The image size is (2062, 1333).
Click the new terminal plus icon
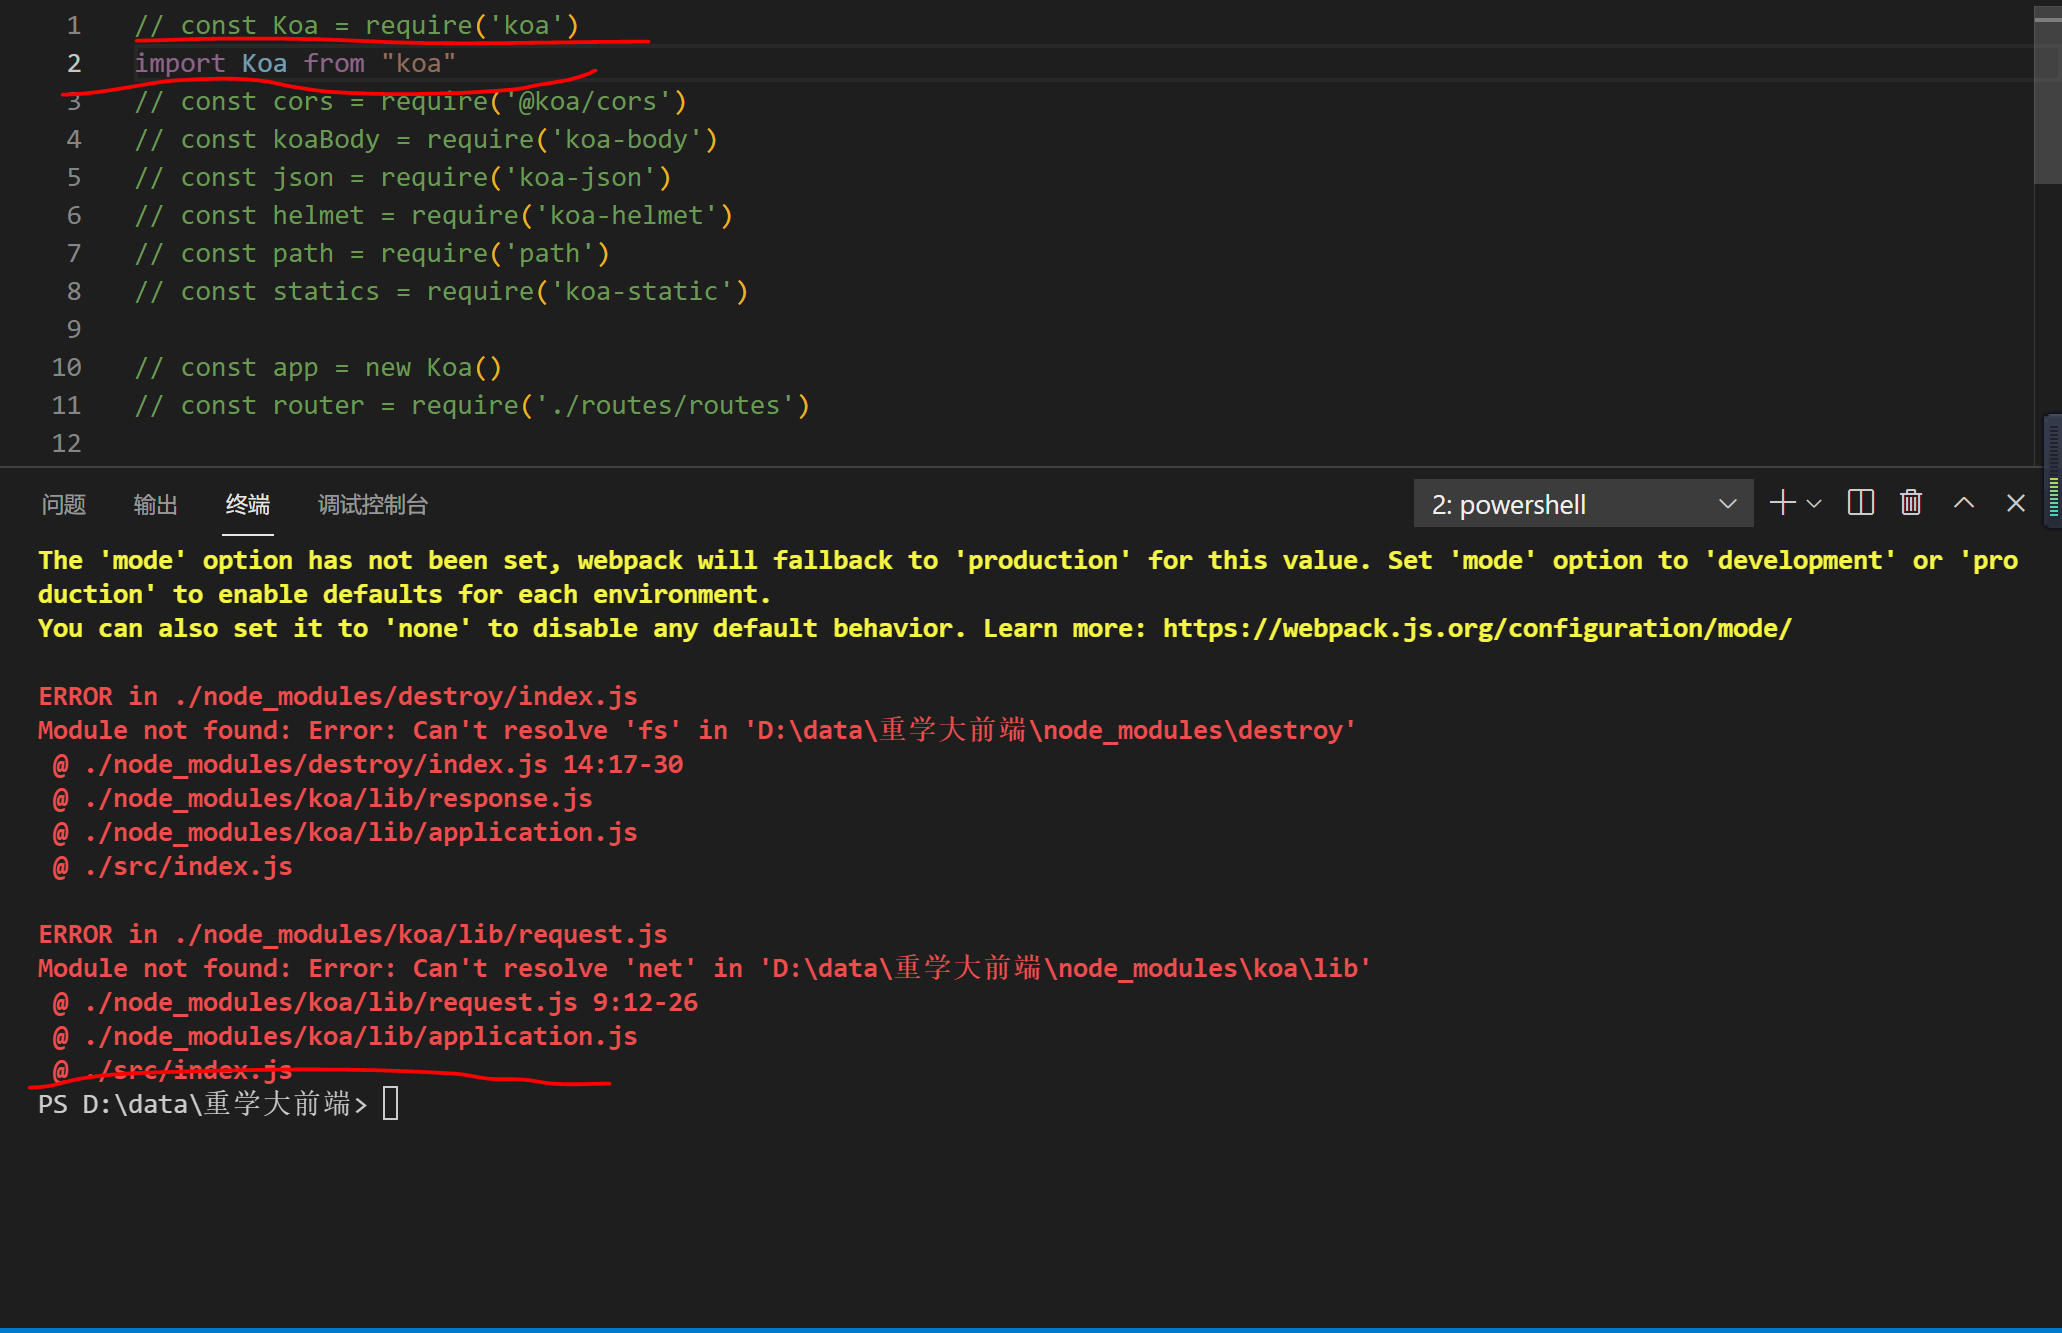[1782, 503]
